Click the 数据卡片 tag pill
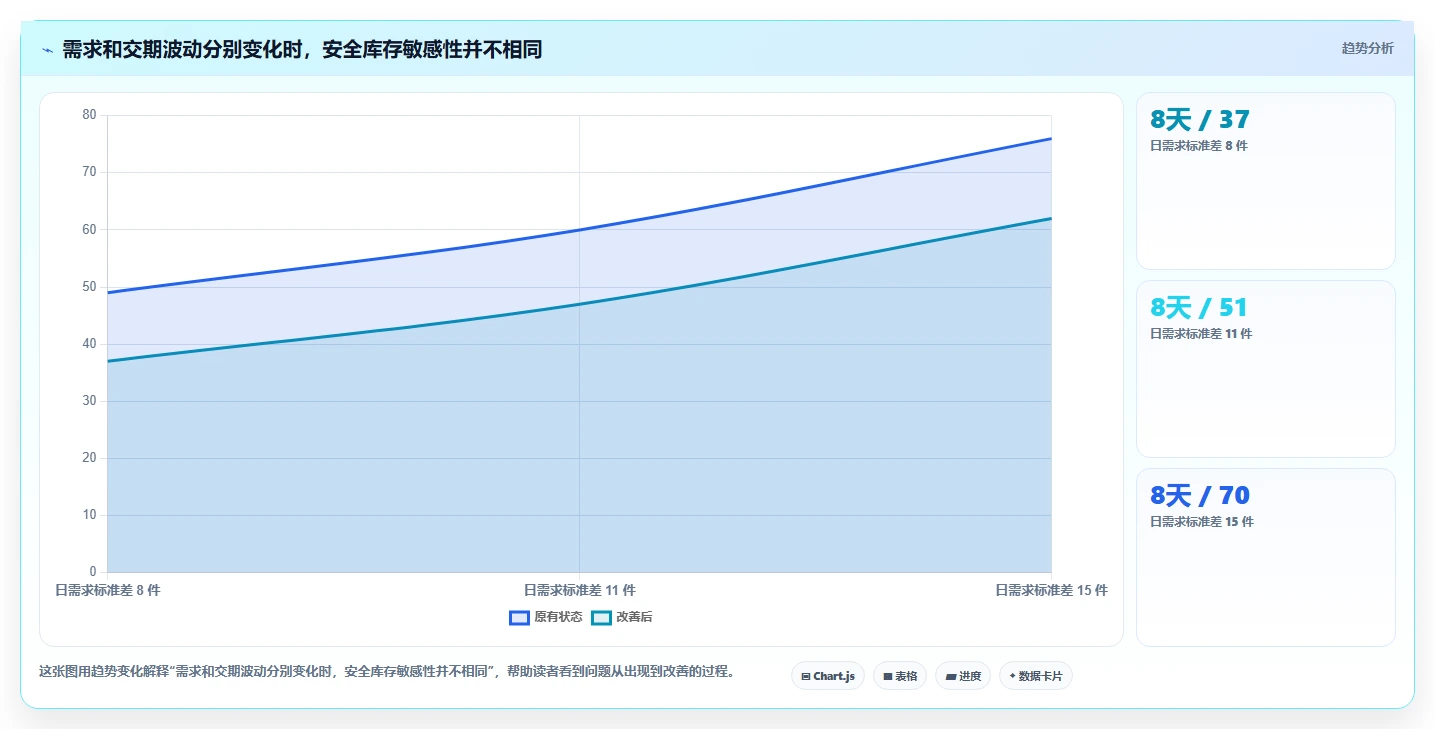This screenshot has height=729, width=1435. click(x=1036, y=676)
